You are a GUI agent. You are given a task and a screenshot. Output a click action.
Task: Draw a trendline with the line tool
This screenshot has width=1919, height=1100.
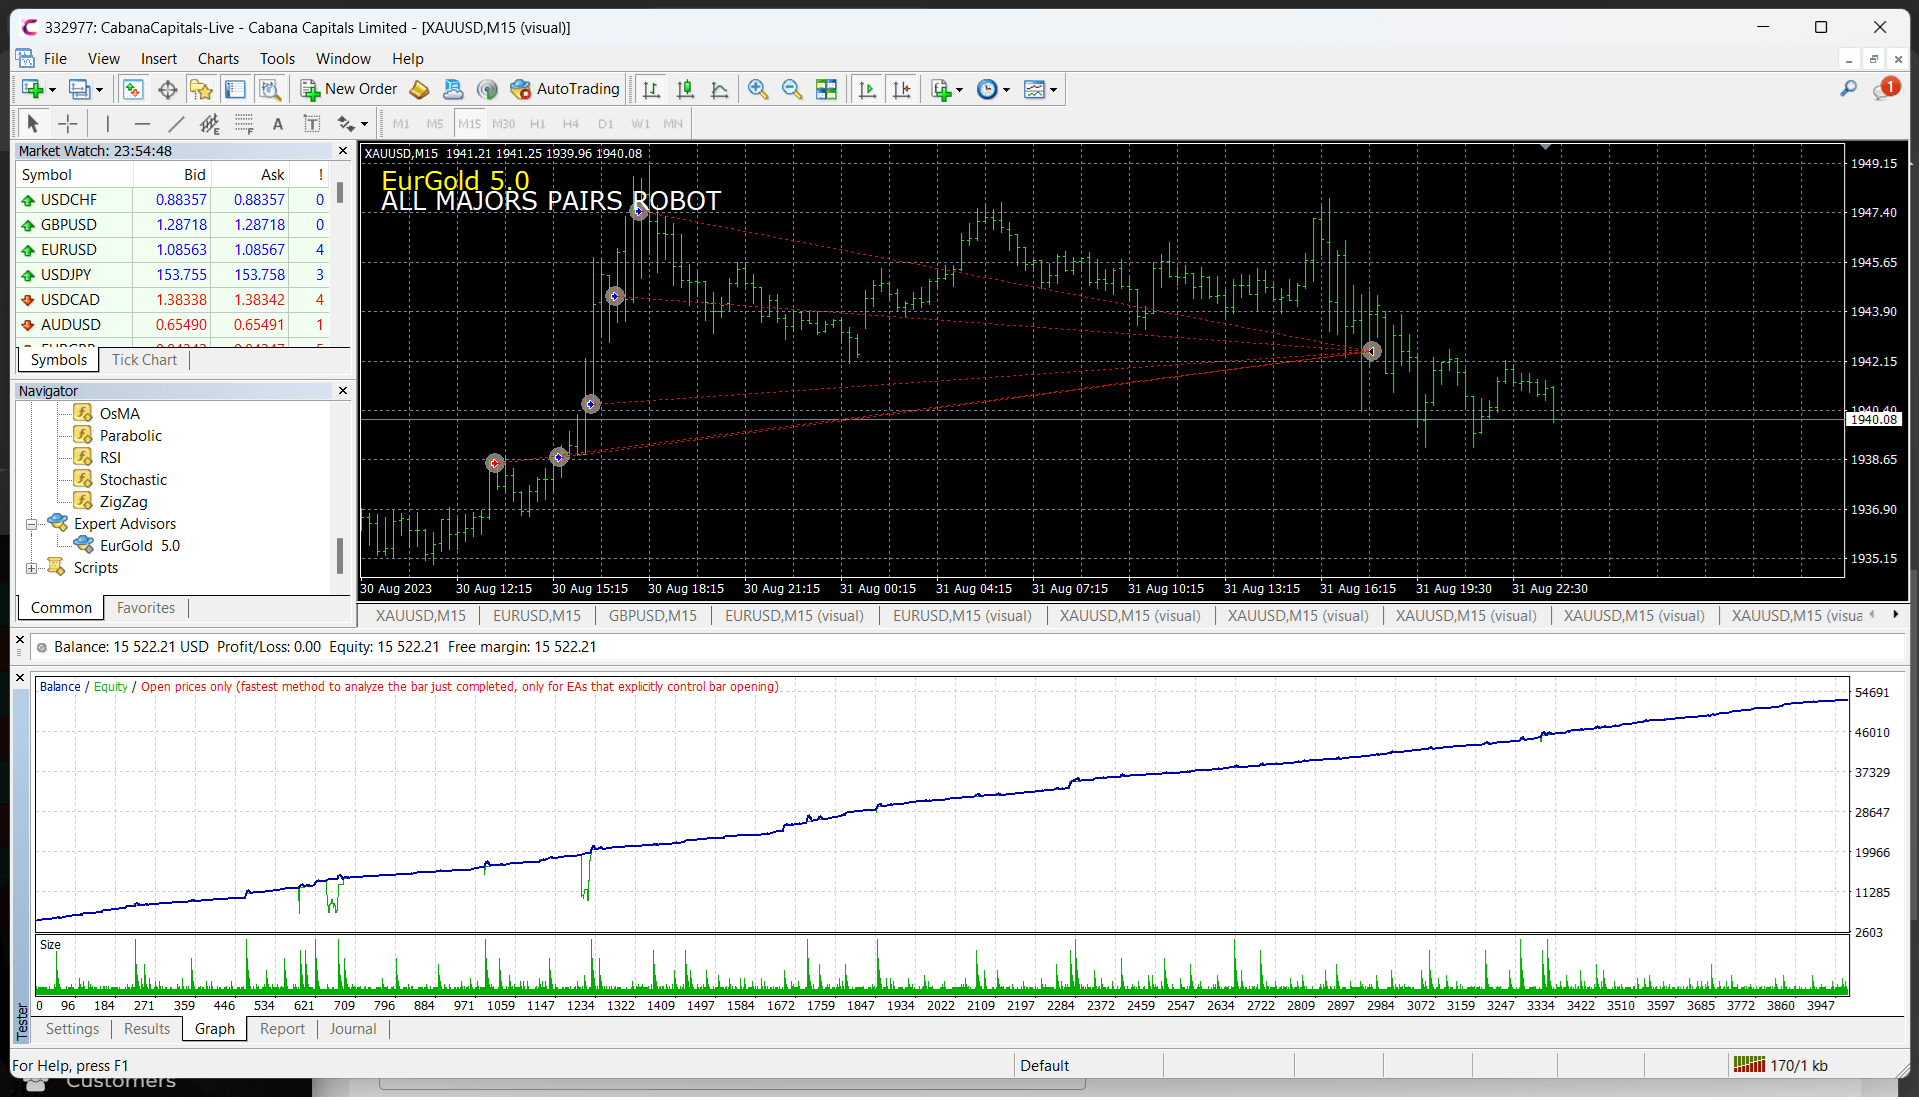[x=176, y=124]
